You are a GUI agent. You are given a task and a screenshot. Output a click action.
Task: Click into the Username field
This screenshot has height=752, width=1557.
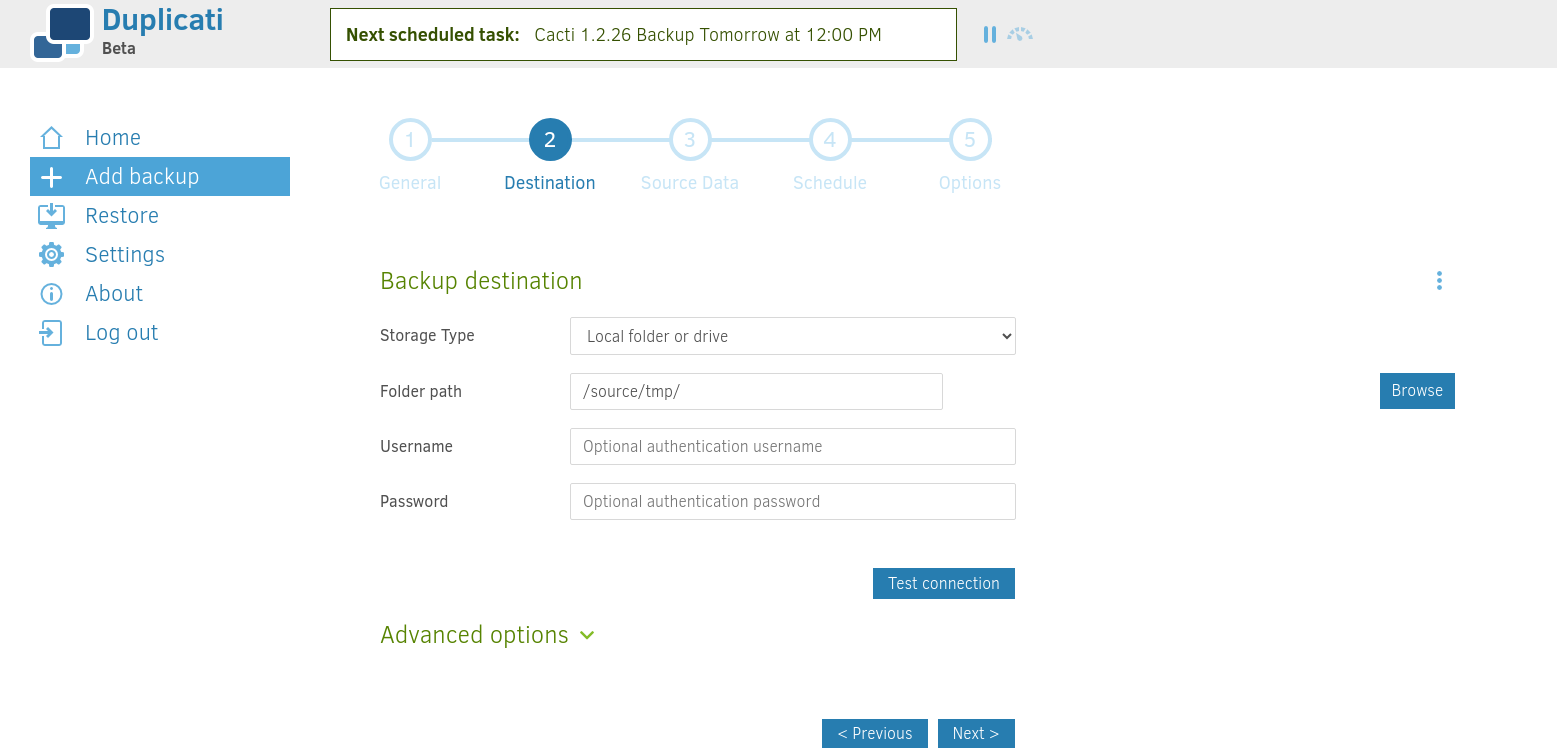[792, 446]
